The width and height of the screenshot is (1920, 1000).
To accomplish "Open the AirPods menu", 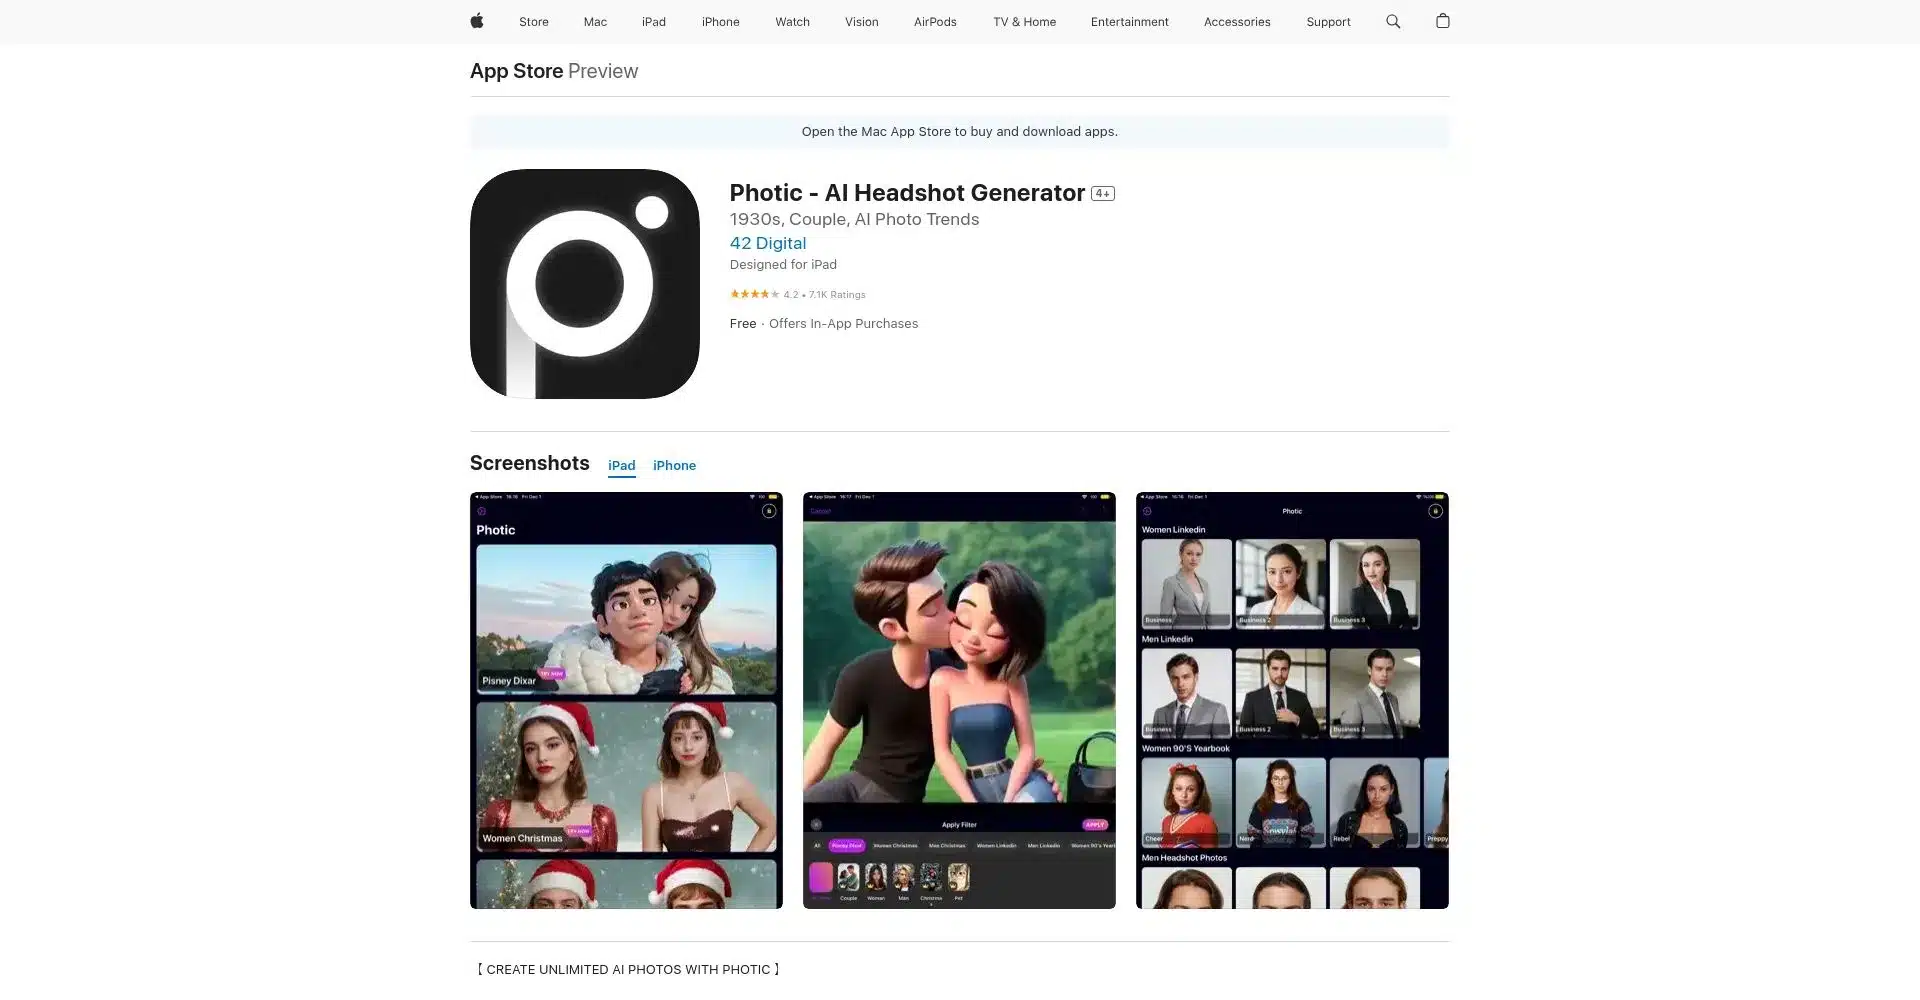I will pos(934,21).
